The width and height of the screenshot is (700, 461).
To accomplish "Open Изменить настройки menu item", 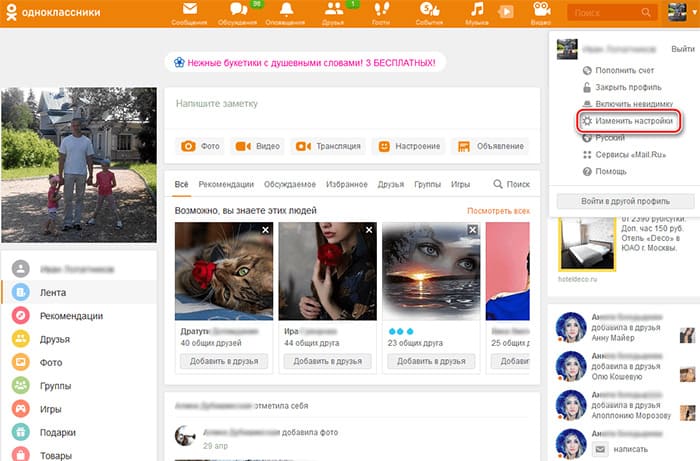I will pyautogui.click(x=629, y=121).
